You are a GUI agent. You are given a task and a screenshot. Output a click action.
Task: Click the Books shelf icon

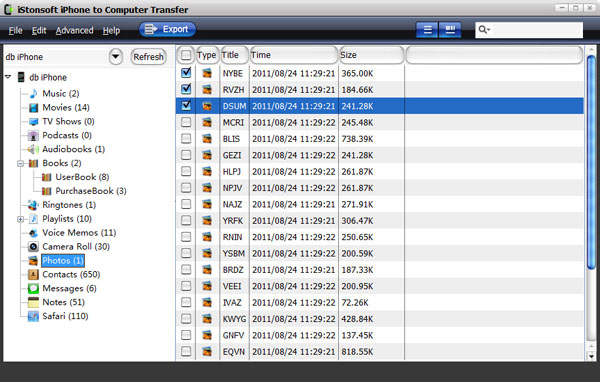tap(33, 163)
